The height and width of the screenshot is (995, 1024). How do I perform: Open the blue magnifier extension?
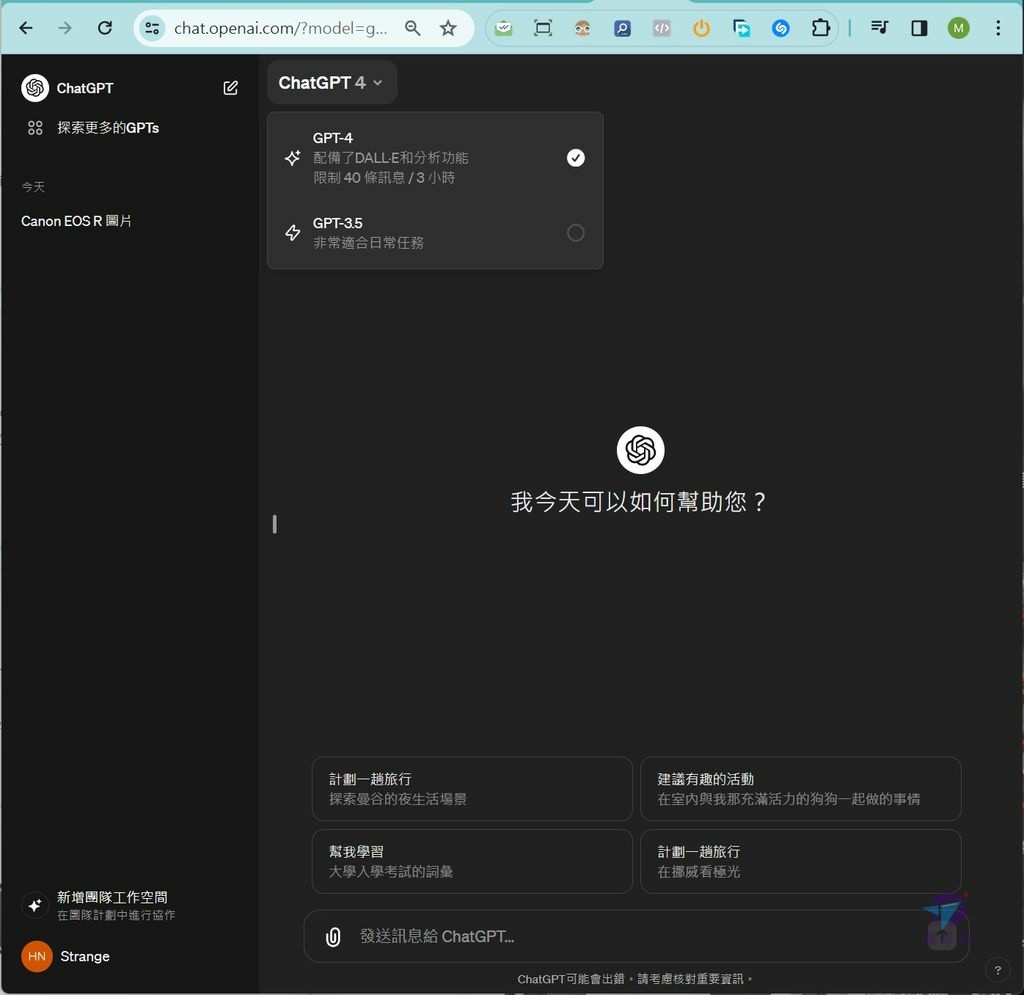622,28
